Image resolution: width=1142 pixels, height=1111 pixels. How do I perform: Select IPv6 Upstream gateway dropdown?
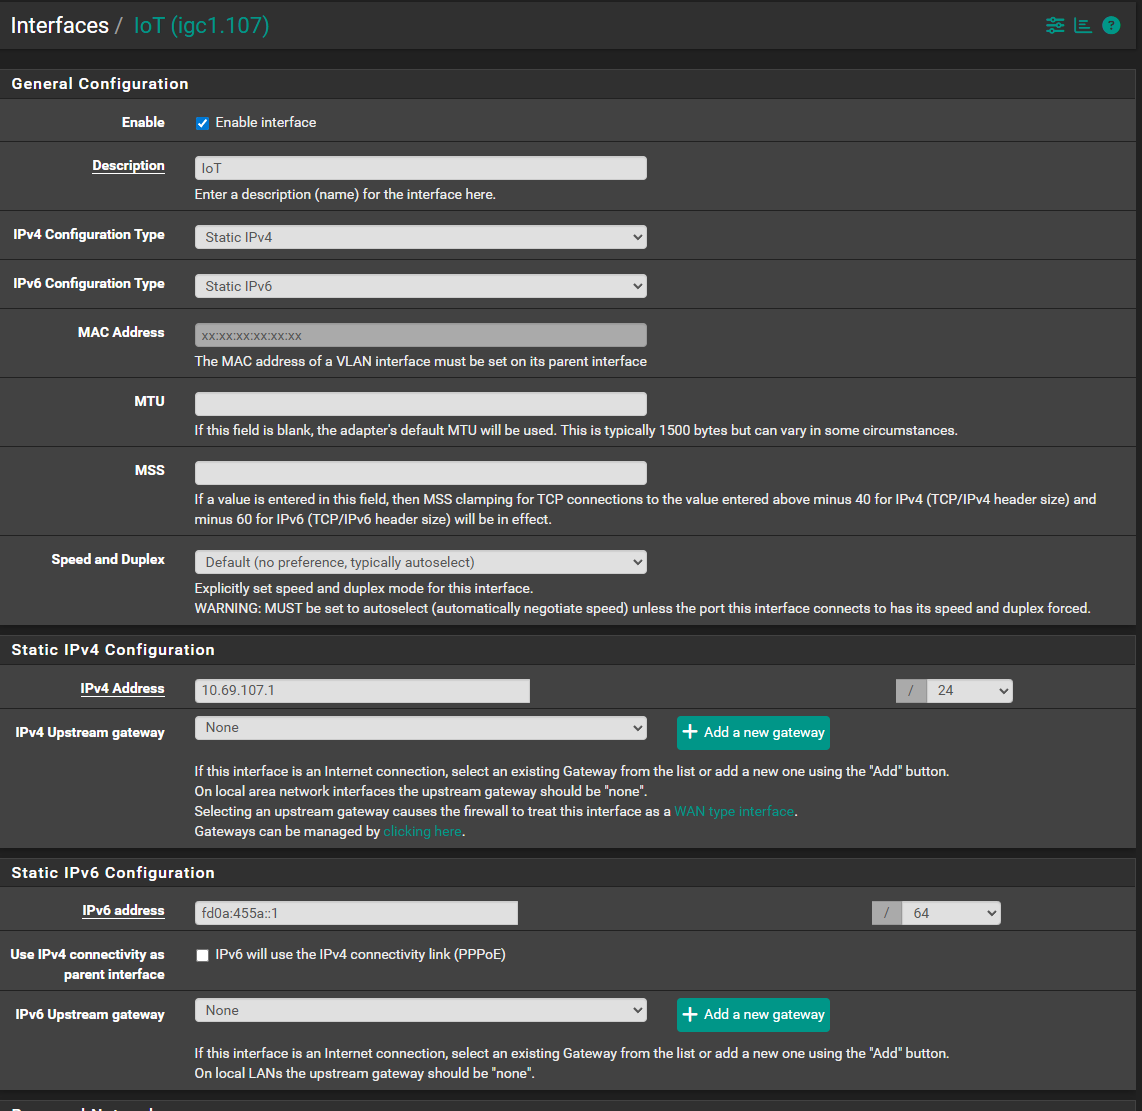point(420,1011)
